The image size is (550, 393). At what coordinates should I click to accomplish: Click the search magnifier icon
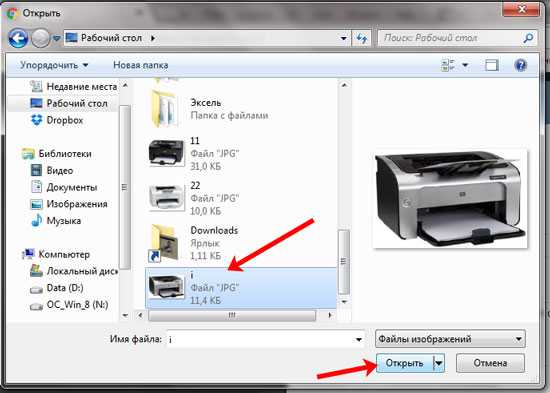tap(528, 38)
